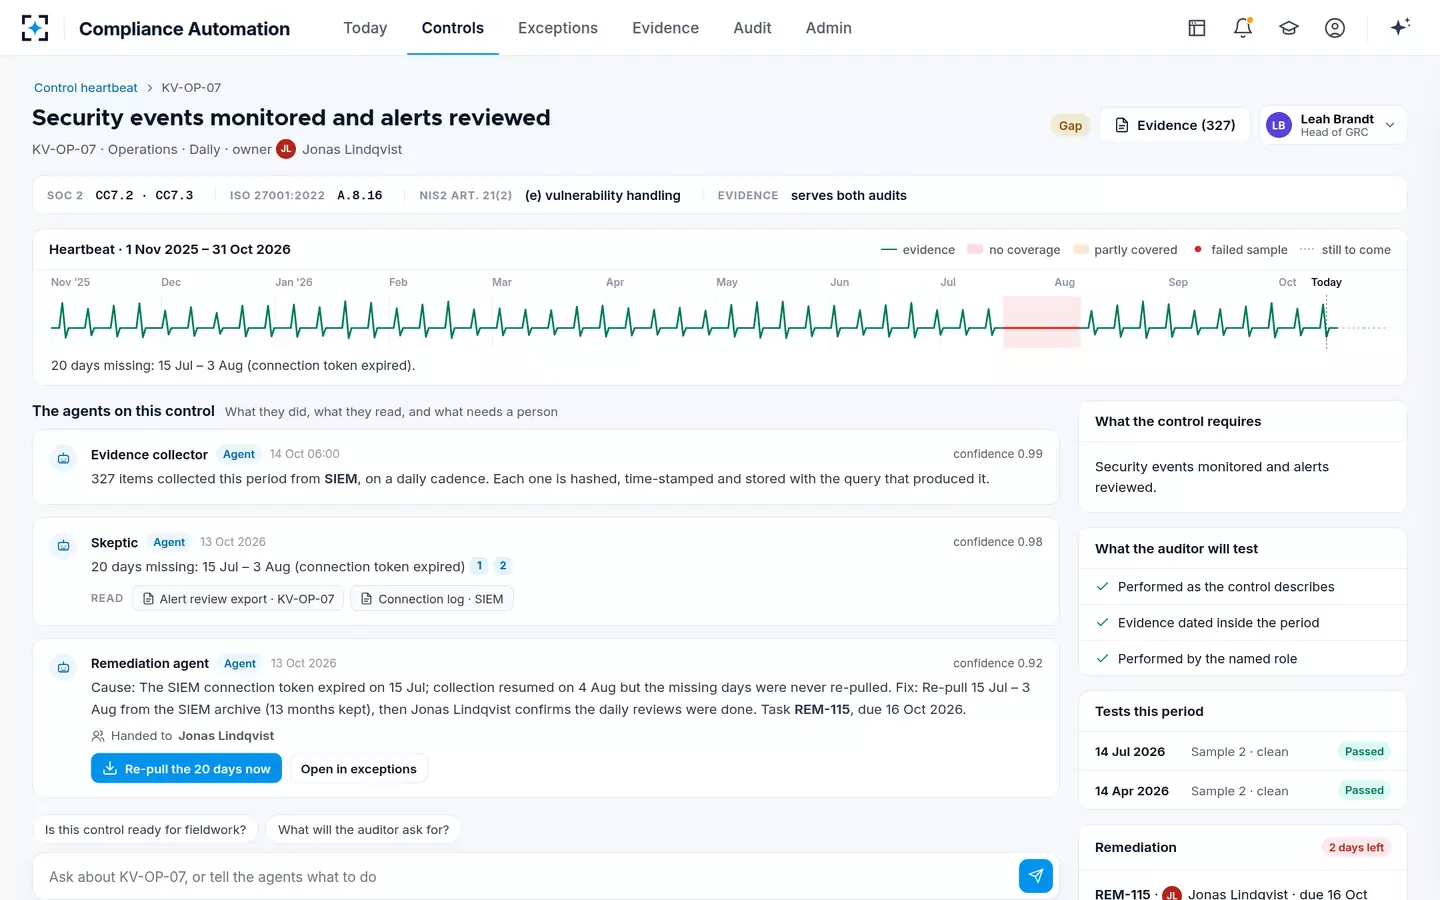The width and height of the screenshot is (1440, 900).
Task: Open the AI sparkle assistant icon
Action: pos(1400,27)
